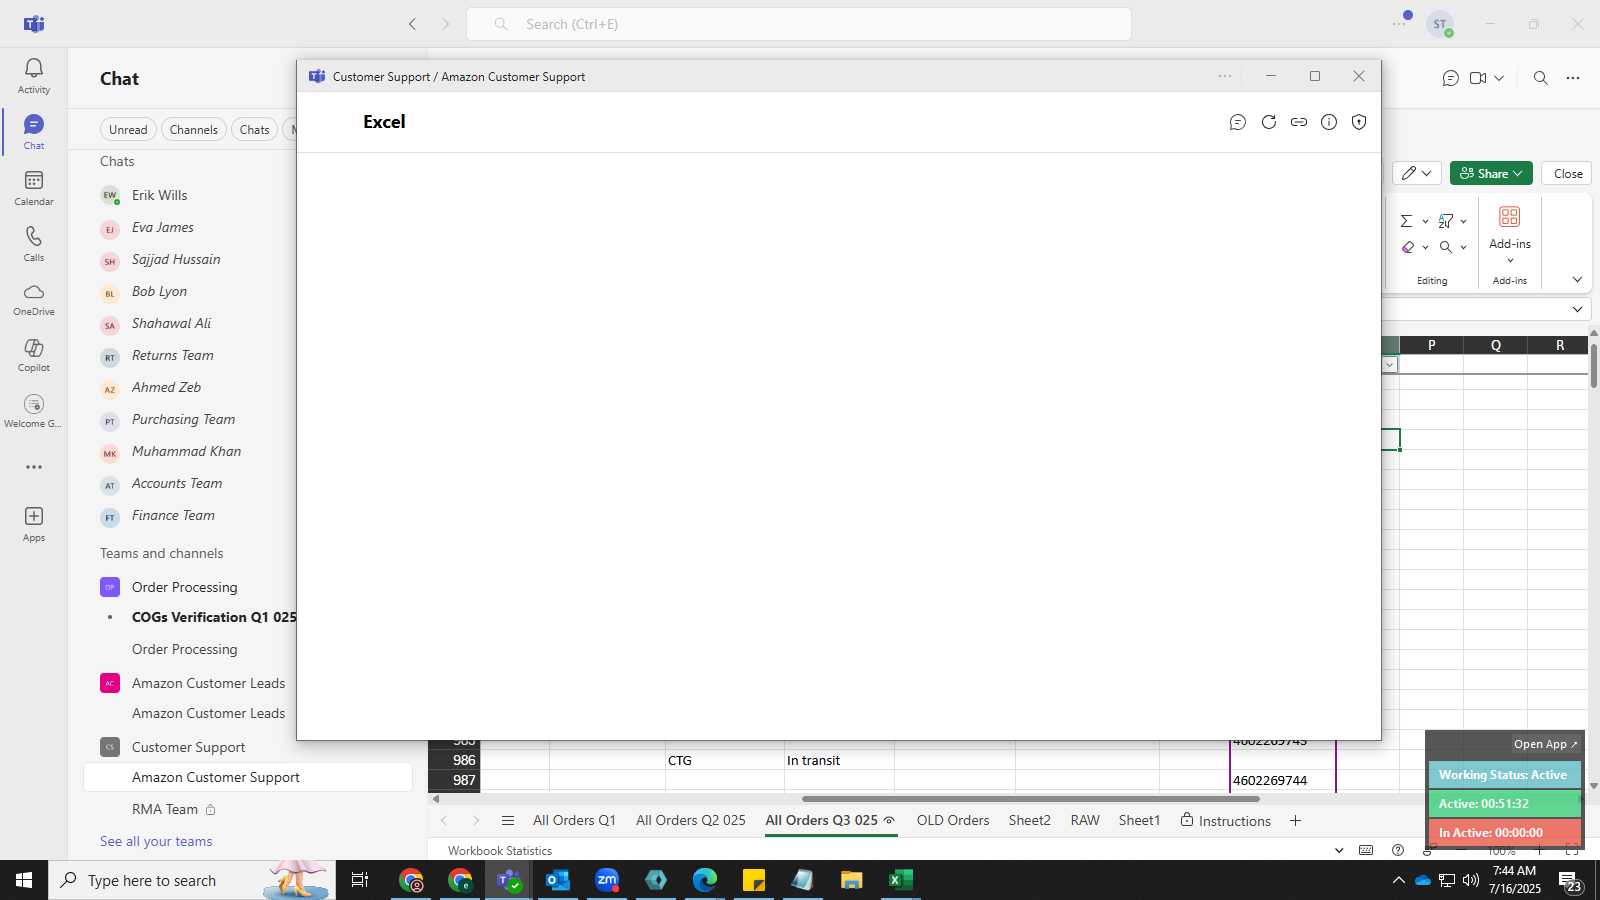
Task: Go back using Teams back arrow
Action: [x=412, y=24]
